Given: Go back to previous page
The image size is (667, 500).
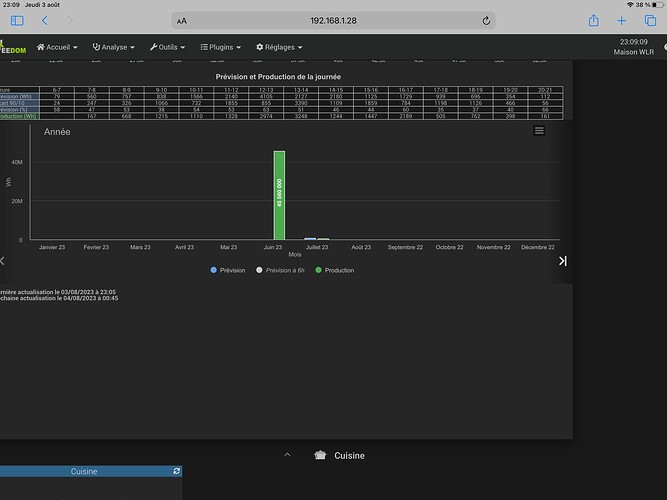Looking at the screenshot, I should pos(45,20).
